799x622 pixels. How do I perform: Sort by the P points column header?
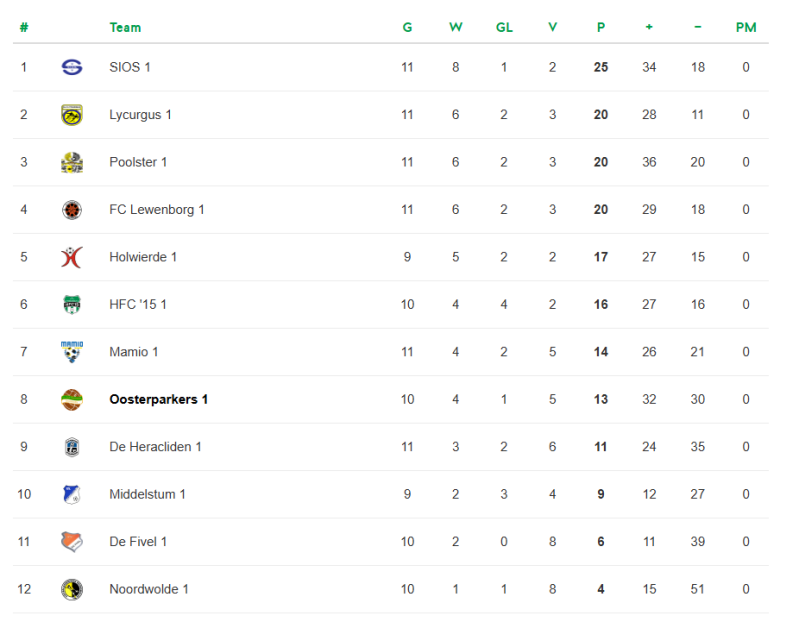pyautogui.click(x=601, y=28)
